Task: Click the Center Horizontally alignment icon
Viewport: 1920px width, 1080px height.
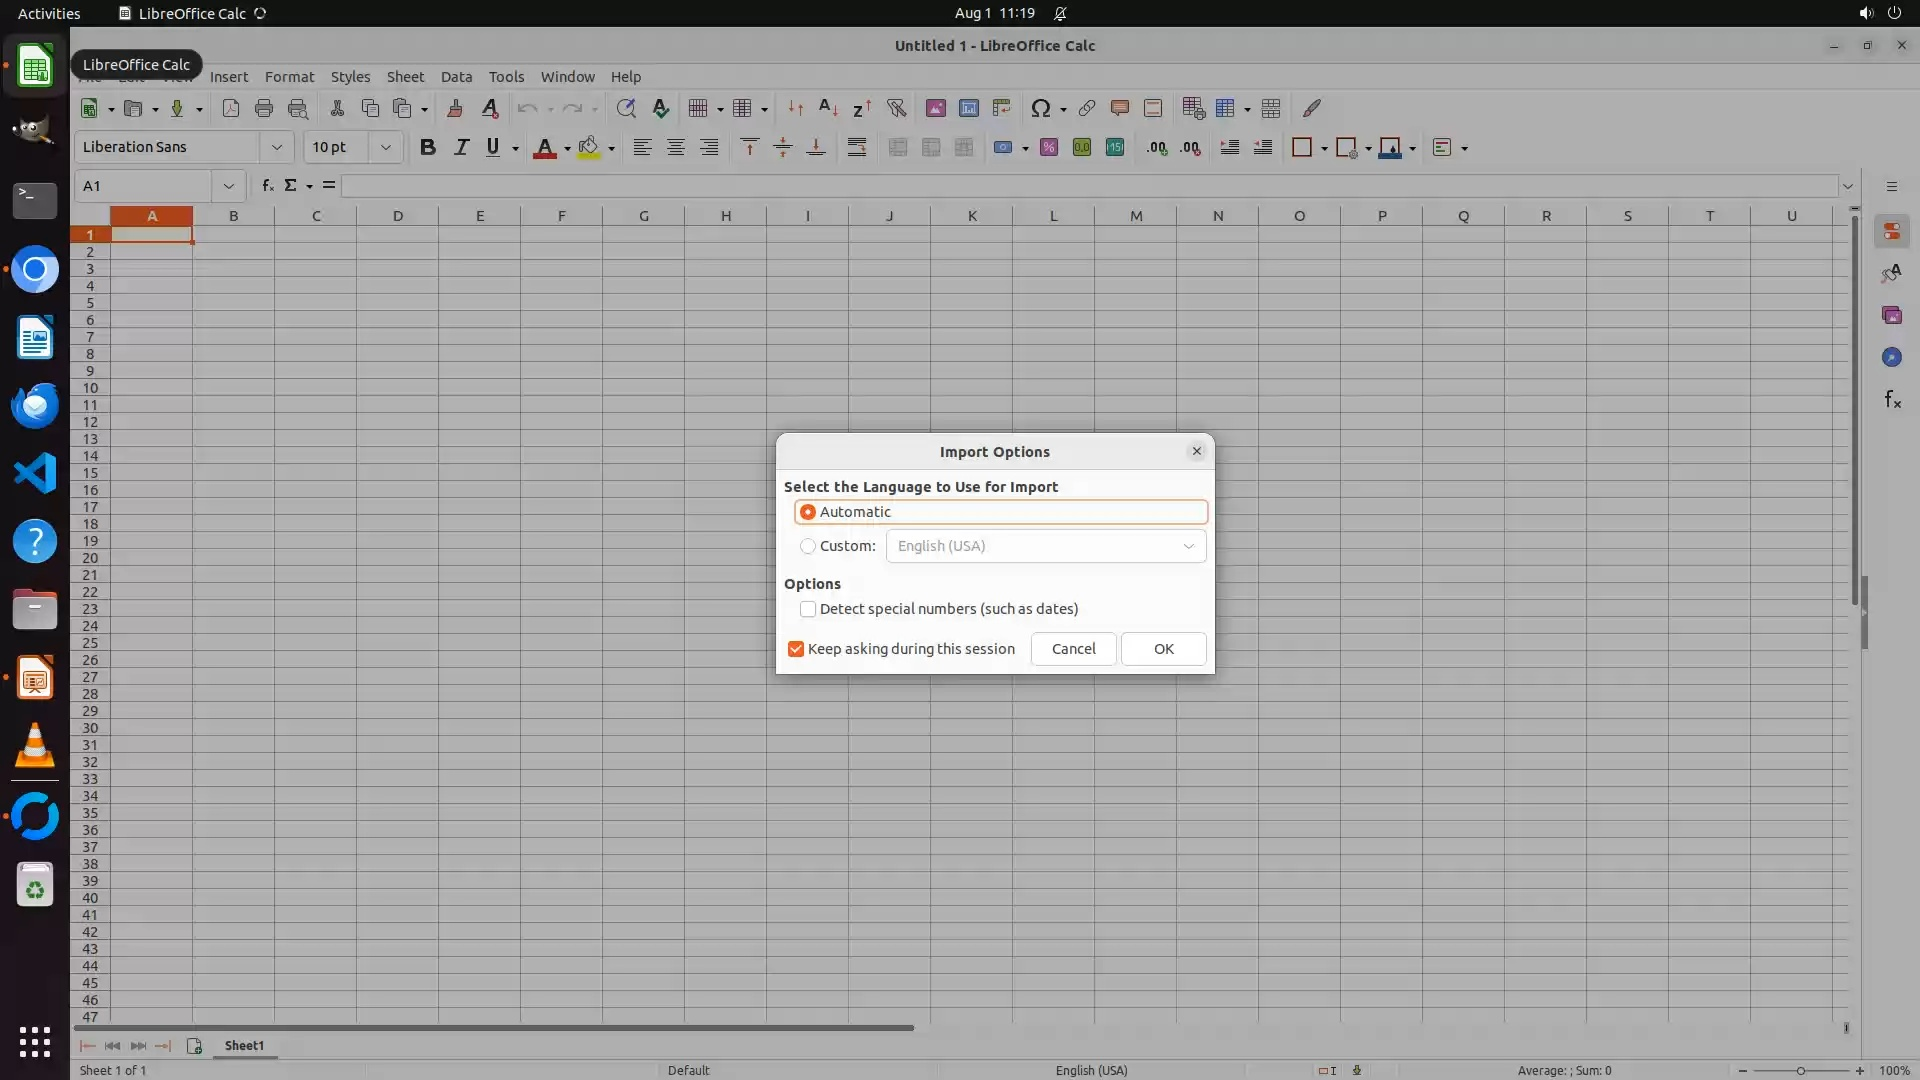Action: tap(676, 147)
